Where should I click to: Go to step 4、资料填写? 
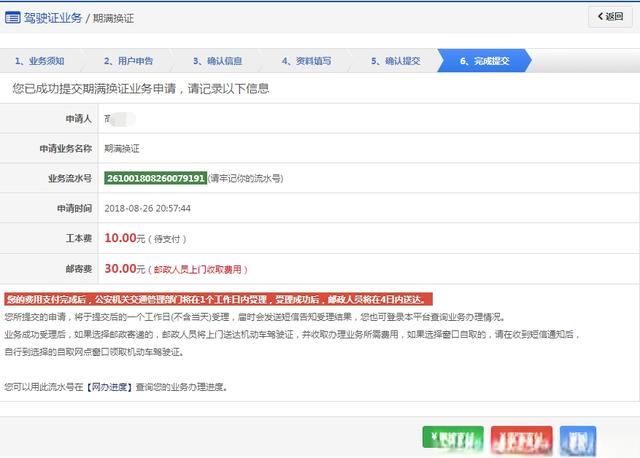click(x=306, y=61)
